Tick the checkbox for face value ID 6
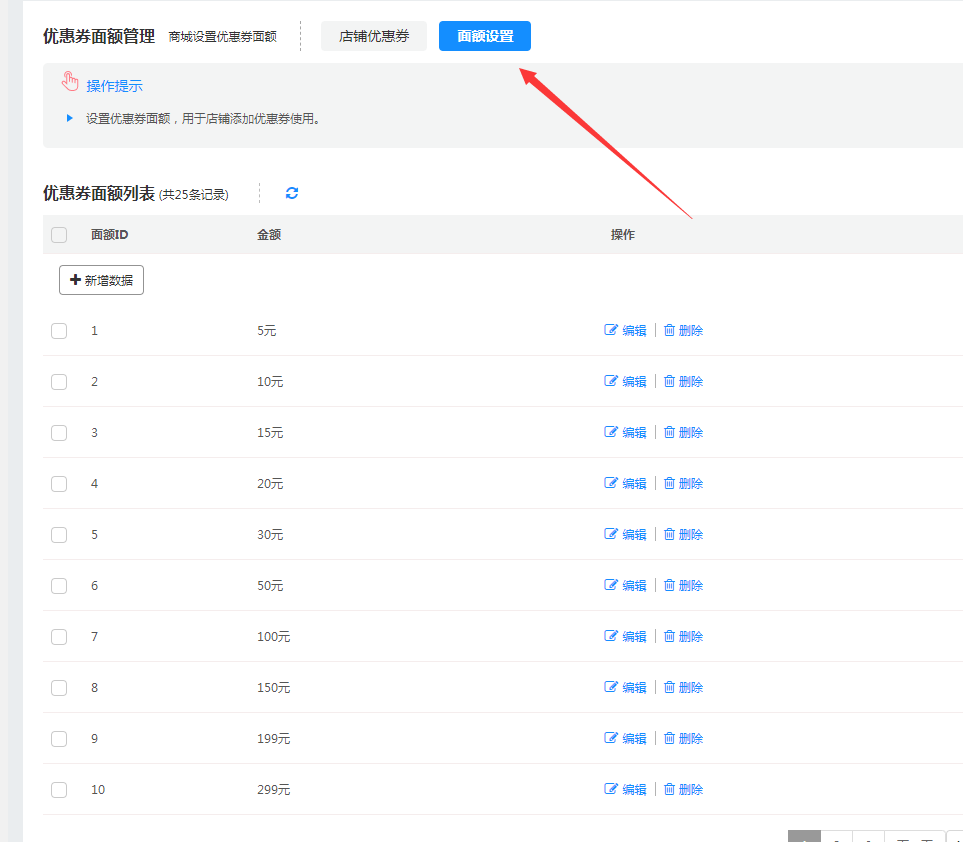 coord(59,585)
